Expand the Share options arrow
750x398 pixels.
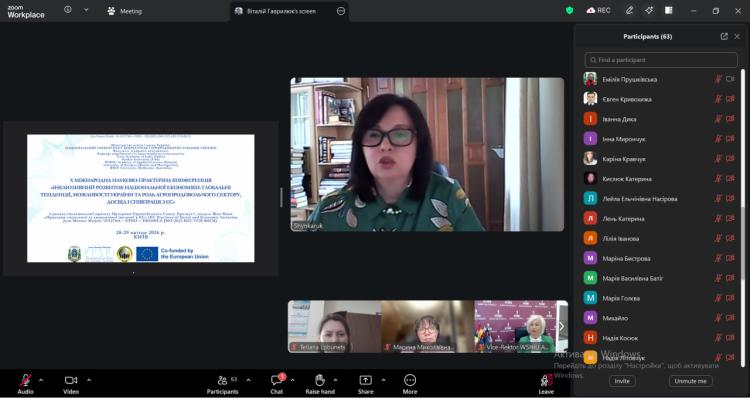(x=383, y=380)
